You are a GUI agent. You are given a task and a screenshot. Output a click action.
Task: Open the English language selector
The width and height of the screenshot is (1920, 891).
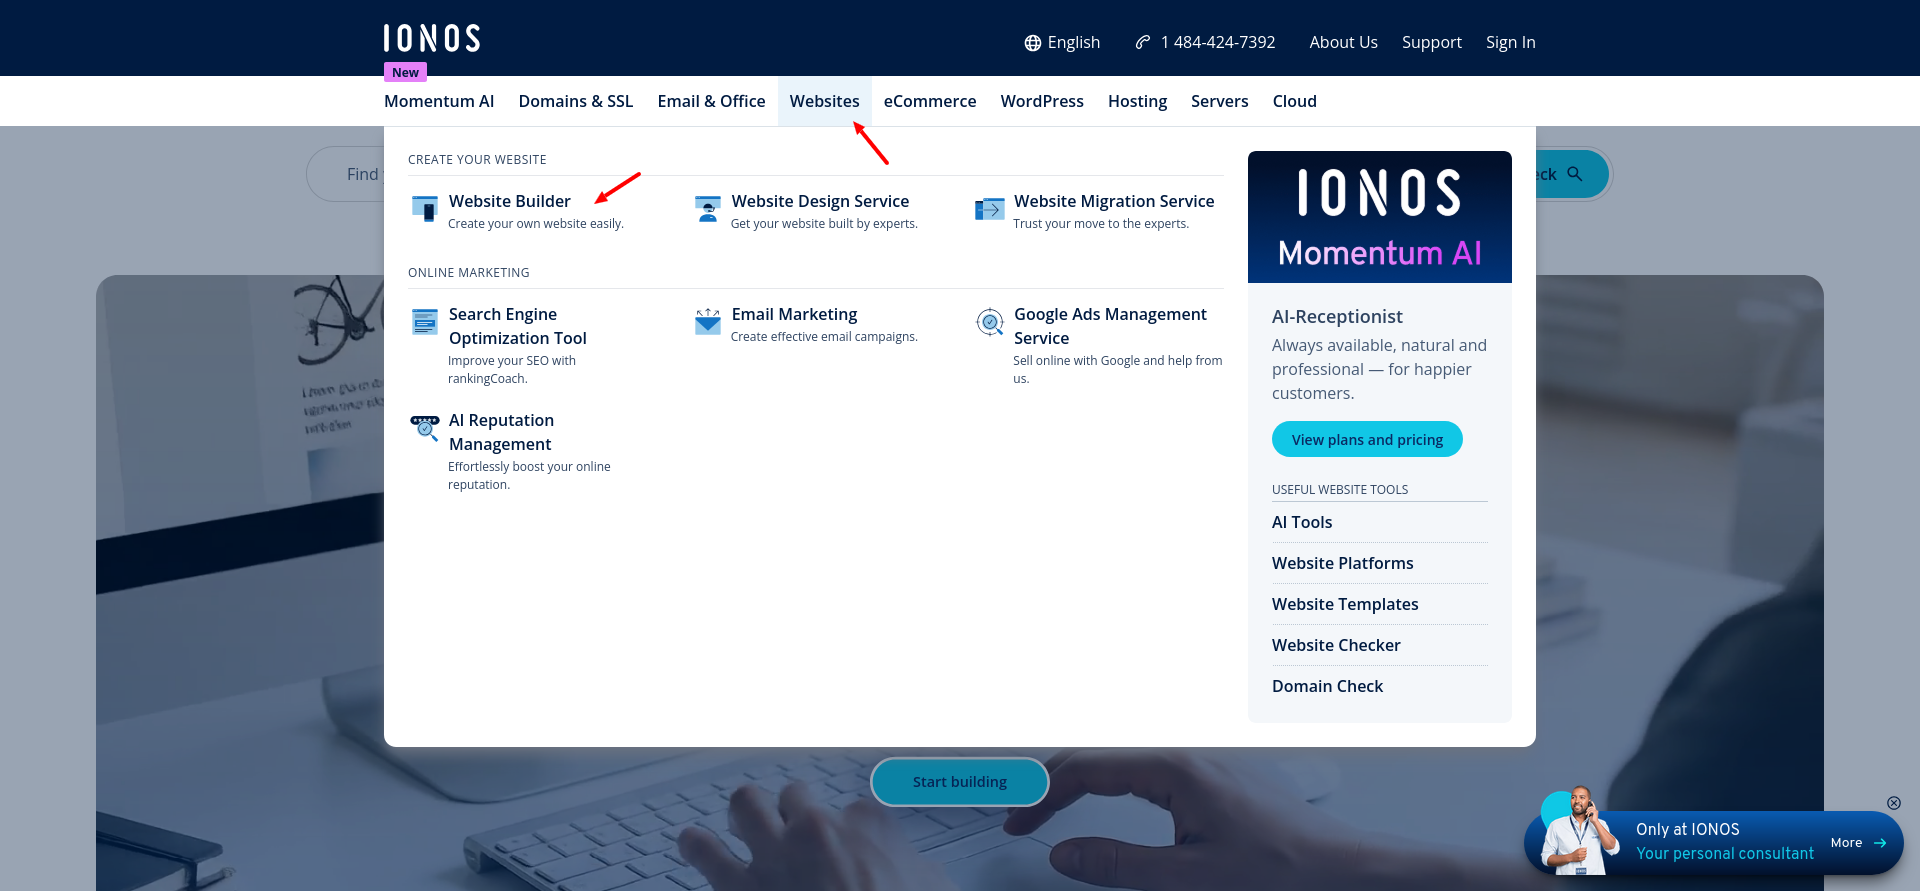click(x=1062, y=42)
